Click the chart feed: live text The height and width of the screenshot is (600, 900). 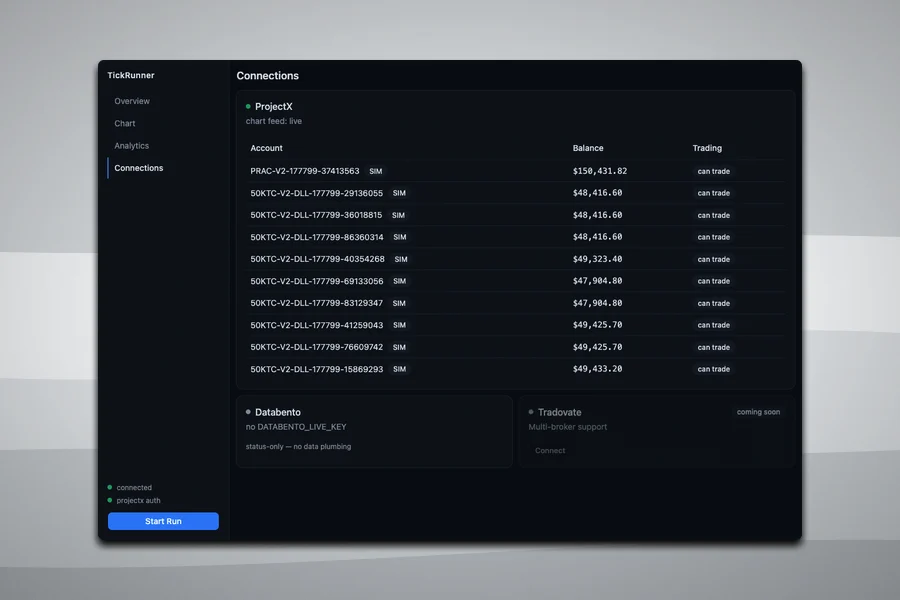pos(274,121)
